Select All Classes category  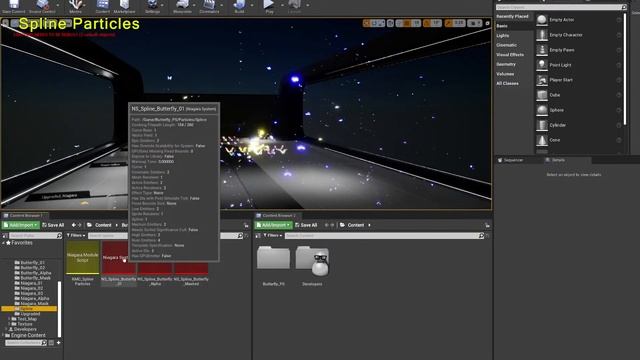tap(507, 84)
